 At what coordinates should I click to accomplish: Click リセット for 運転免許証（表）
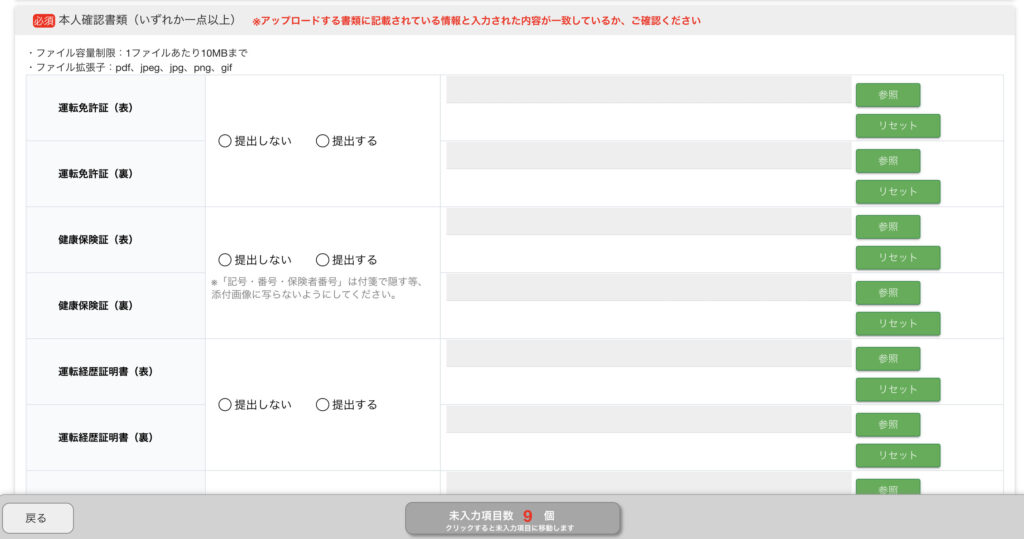(x=897, y=126)
